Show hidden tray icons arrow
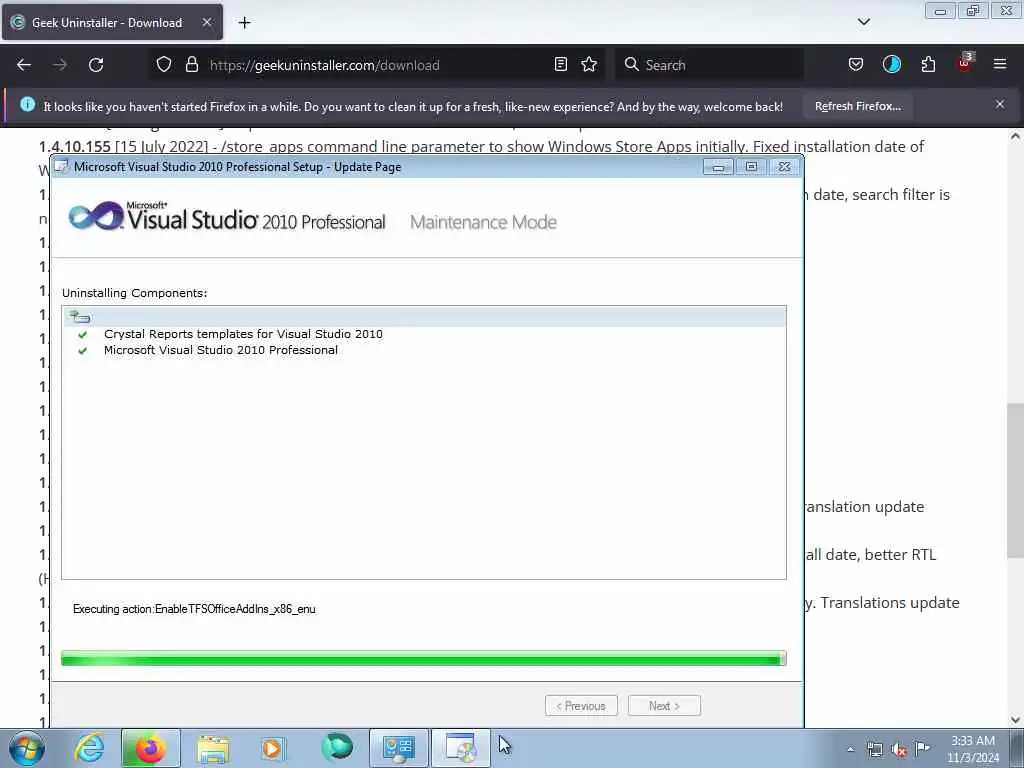 (x=850, y=750)
